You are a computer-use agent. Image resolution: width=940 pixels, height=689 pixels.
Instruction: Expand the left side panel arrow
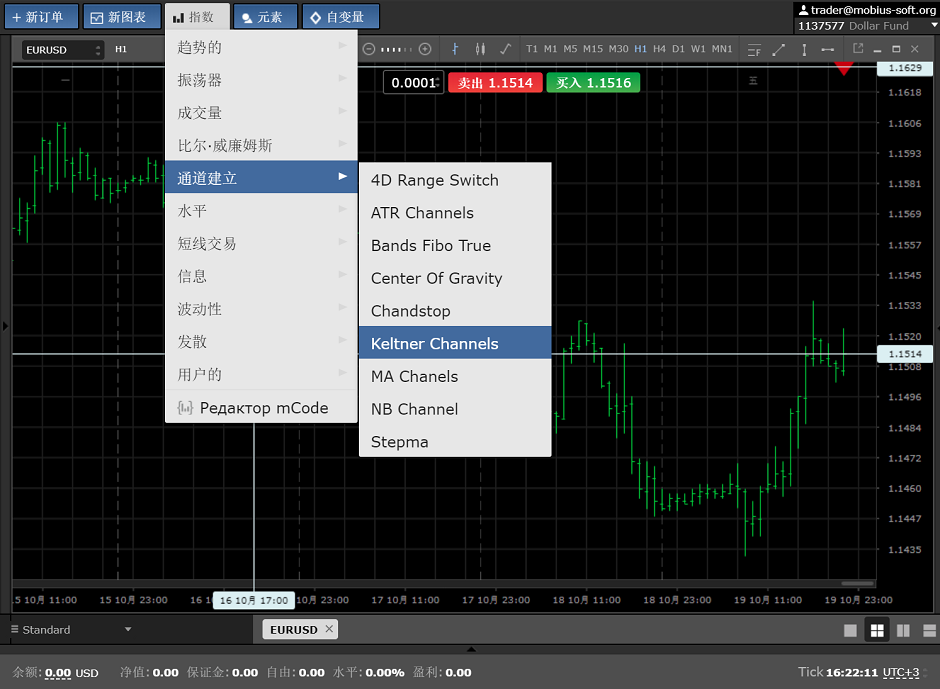point(5,326)
